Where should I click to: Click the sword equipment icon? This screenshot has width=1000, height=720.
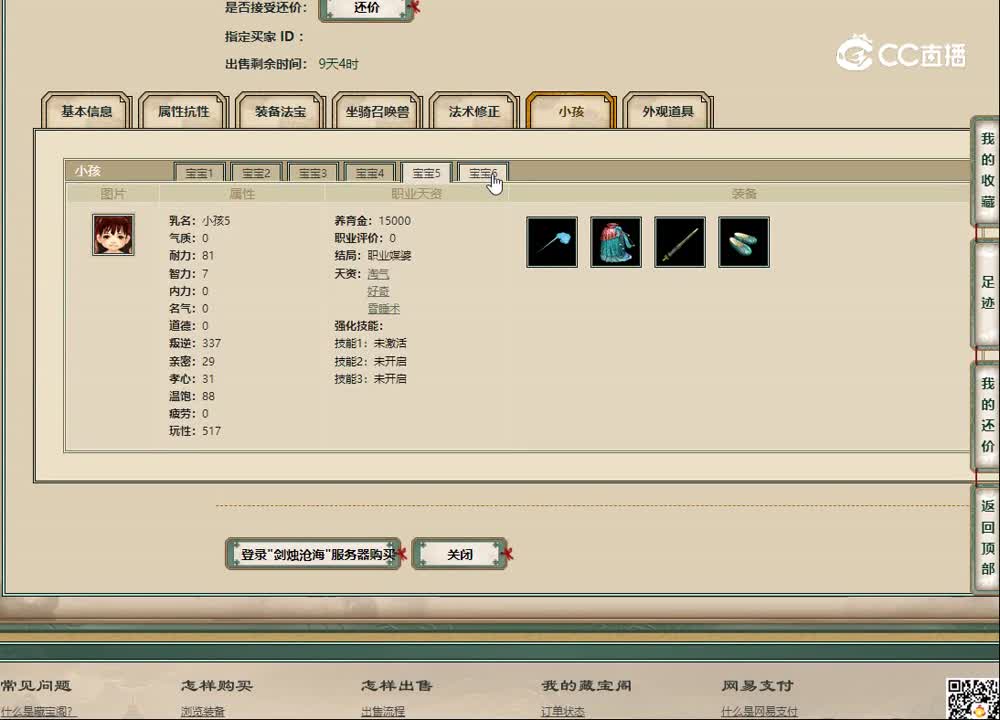pyautogui.click(x=680, y=242)
